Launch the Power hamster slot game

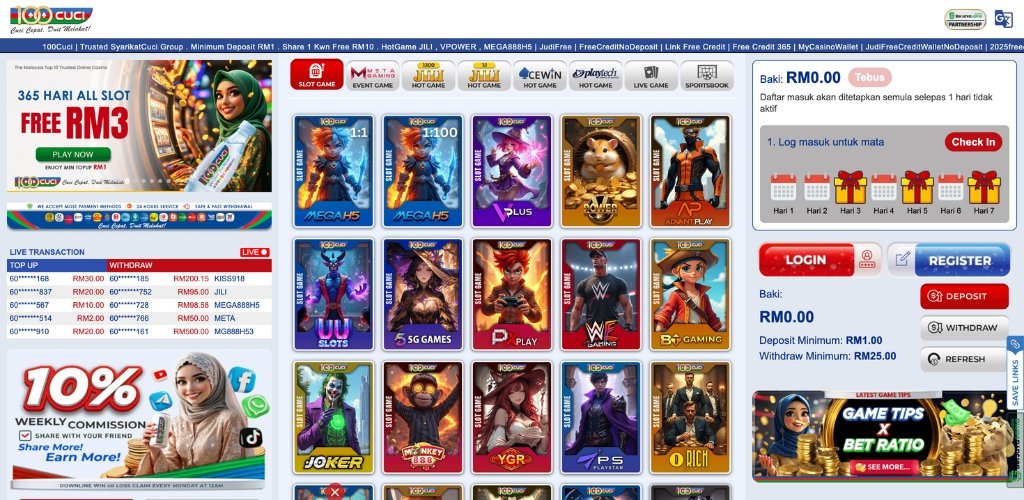coord(601,171)
